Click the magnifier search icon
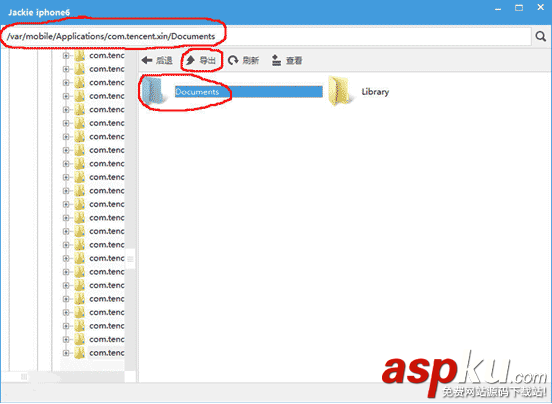This screenshot has height=404, width=552. click(540, 36)
